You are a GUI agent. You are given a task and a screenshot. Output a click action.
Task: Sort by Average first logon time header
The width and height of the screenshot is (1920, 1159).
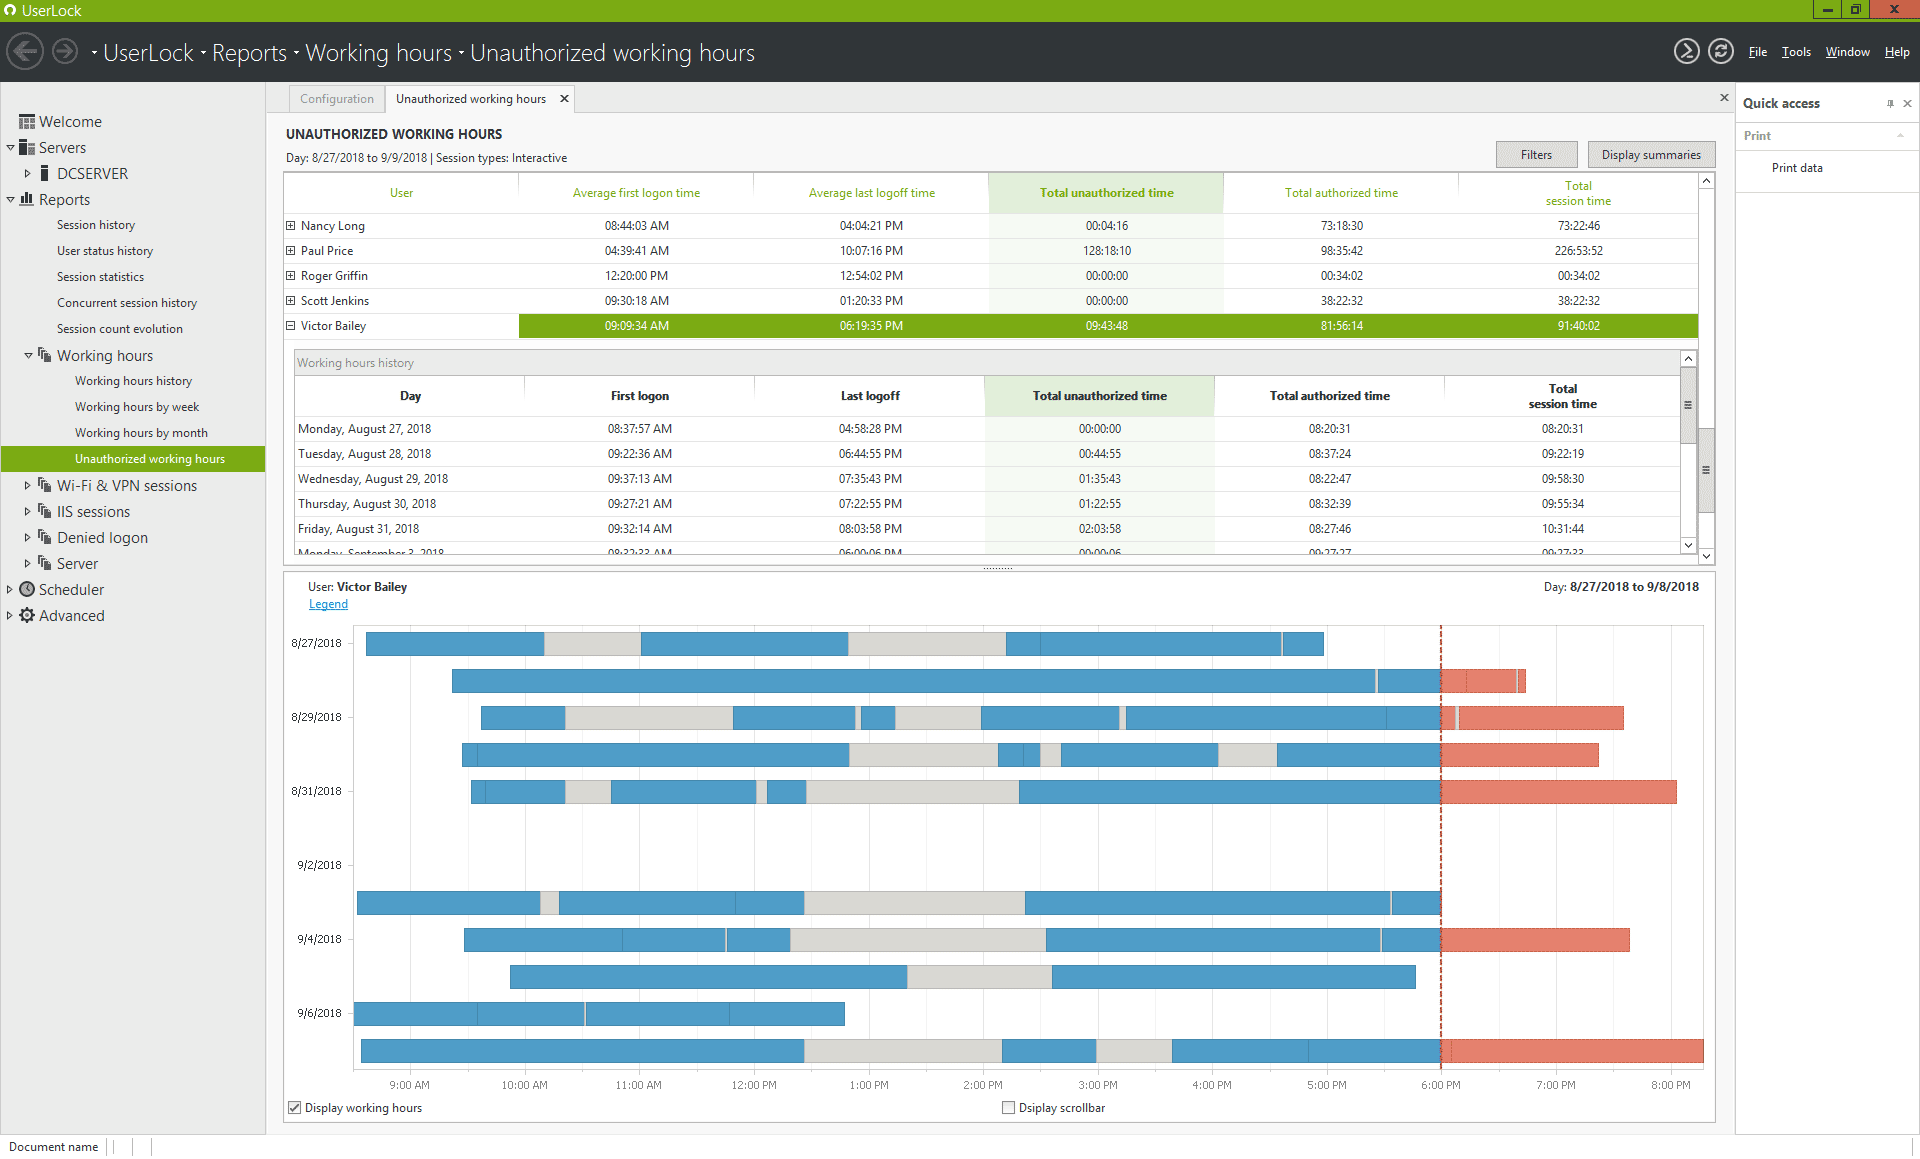tap(636, 193)
